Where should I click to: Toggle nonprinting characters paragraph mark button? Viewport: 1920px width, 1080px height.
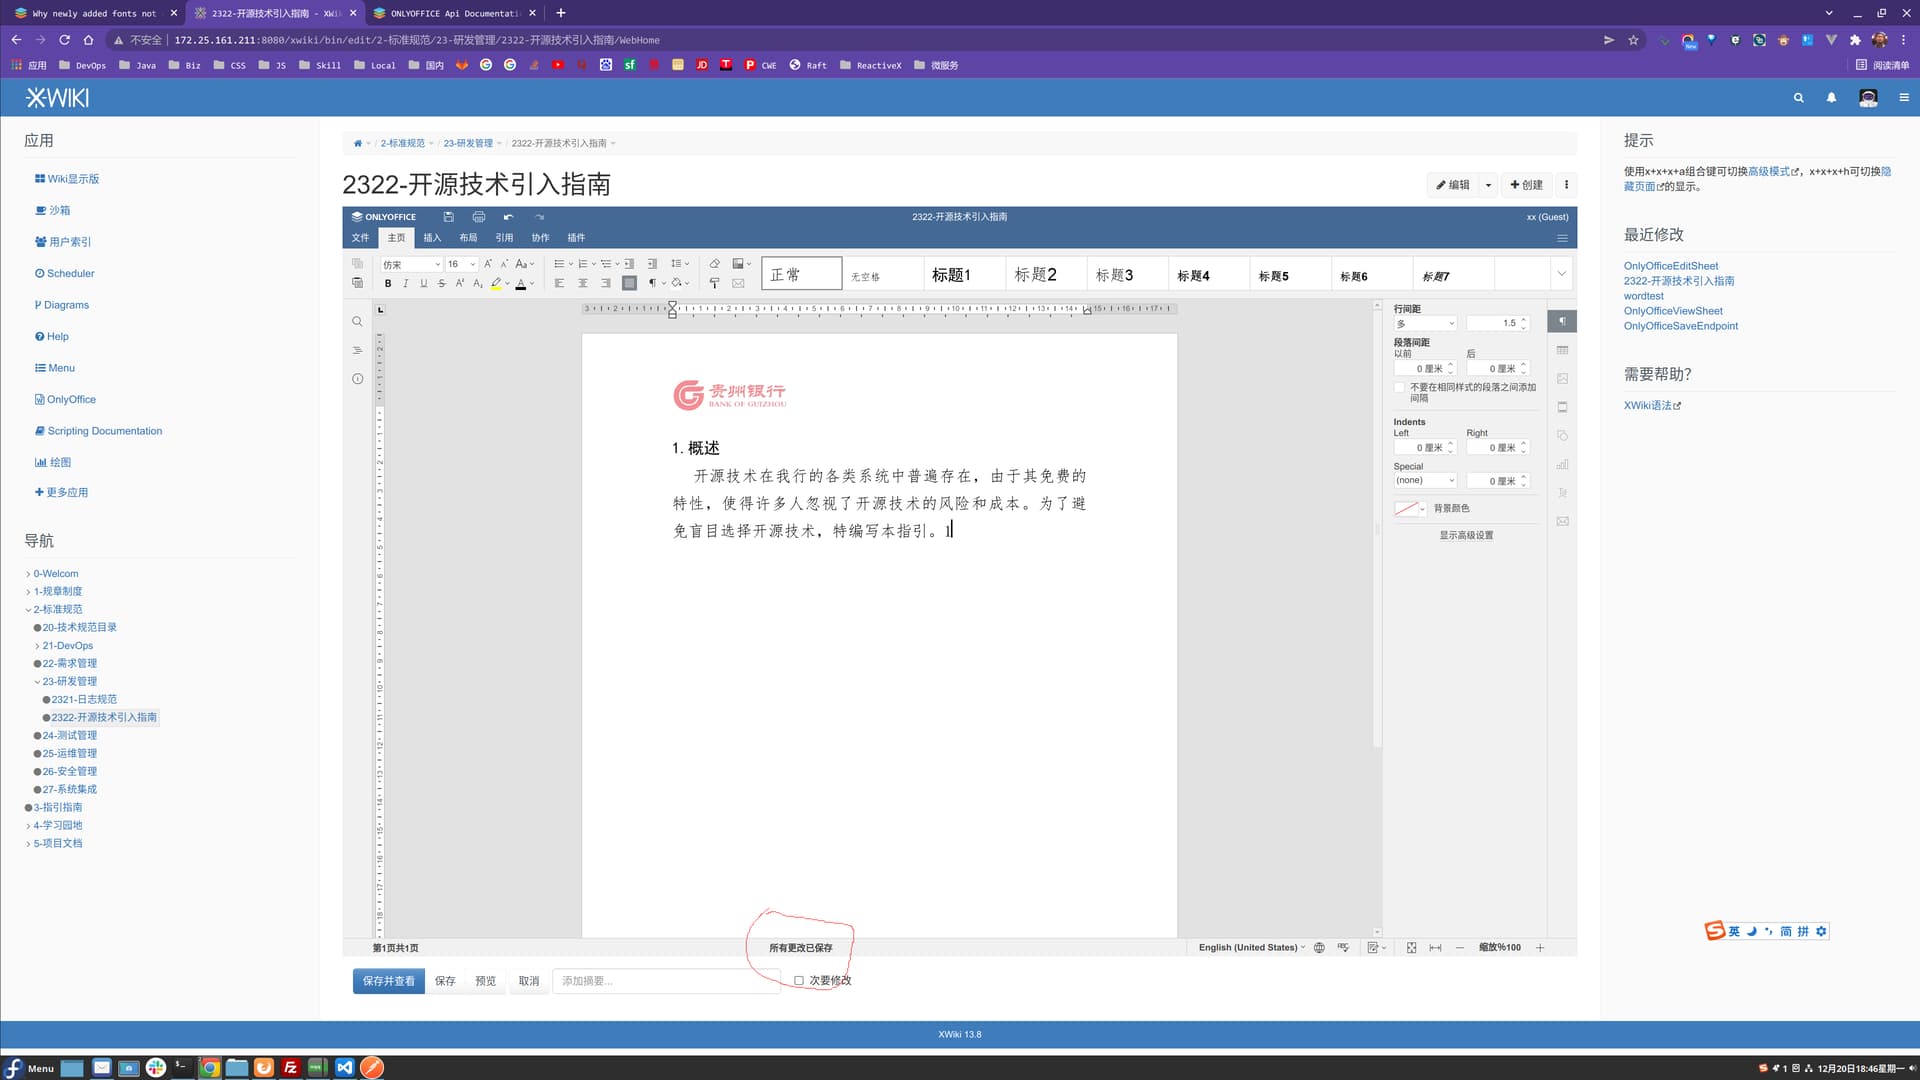[652, 284]
